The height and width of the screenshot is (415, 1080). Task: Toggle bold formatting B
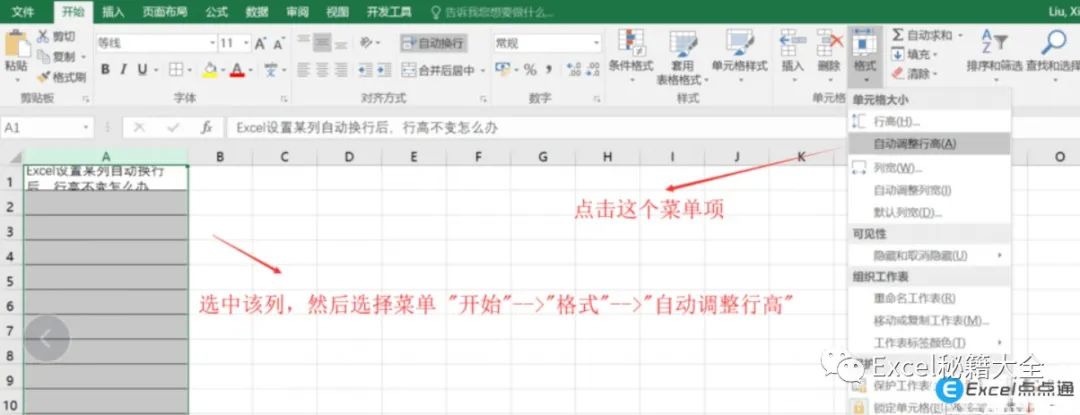click(105, 70)
